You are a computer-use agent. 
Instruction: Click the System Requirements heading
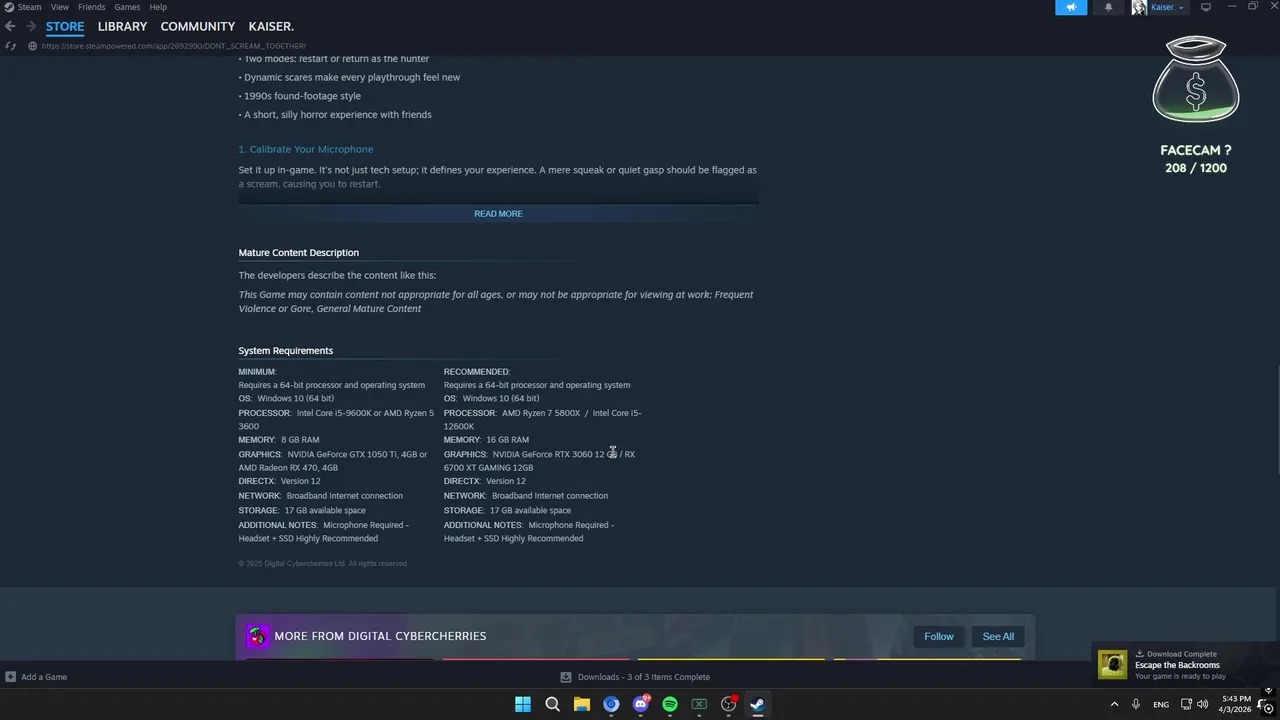click(x=286, y=350)
